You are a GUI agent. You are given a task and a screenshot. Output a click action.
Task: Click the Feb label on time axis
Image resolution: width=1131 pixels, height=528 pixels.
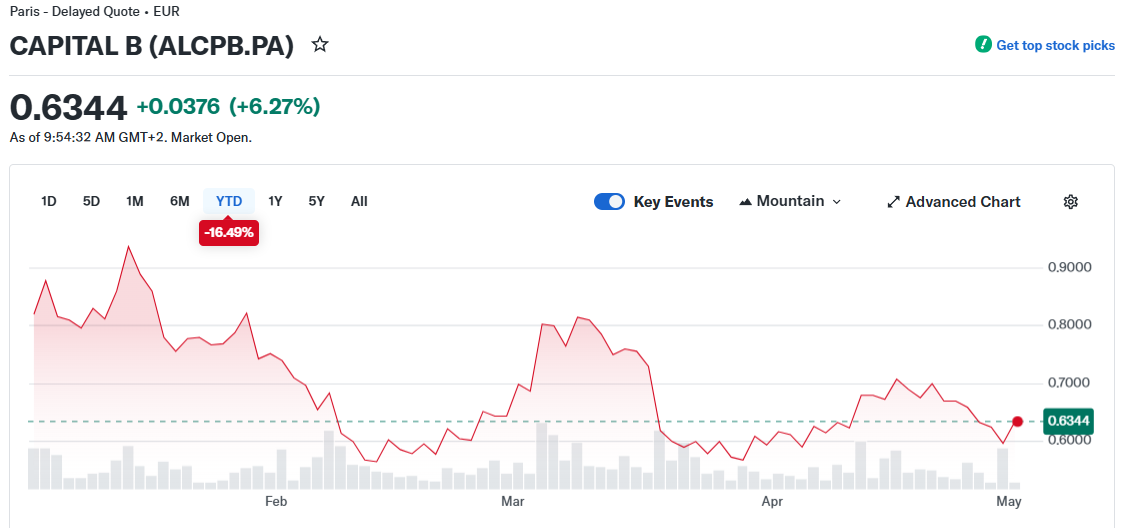[x=276, y=501]
